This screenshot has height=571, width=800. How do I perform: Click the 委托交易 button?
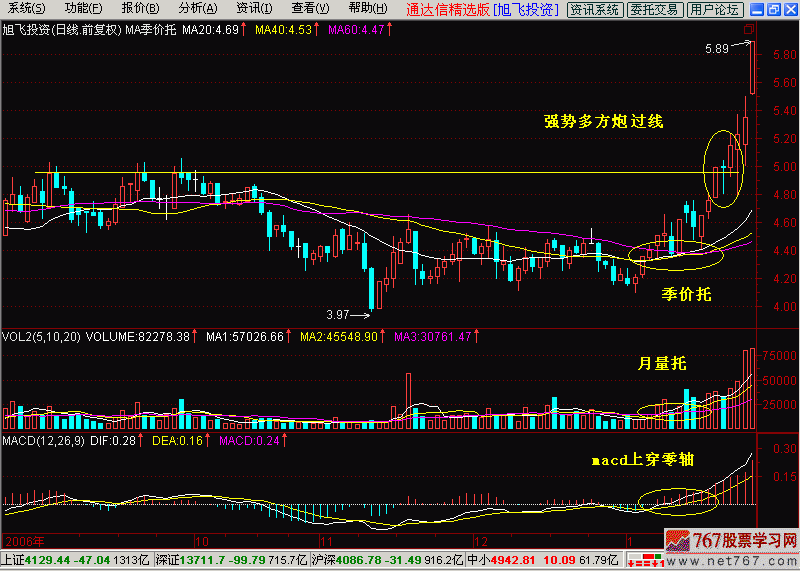point(655,10)
